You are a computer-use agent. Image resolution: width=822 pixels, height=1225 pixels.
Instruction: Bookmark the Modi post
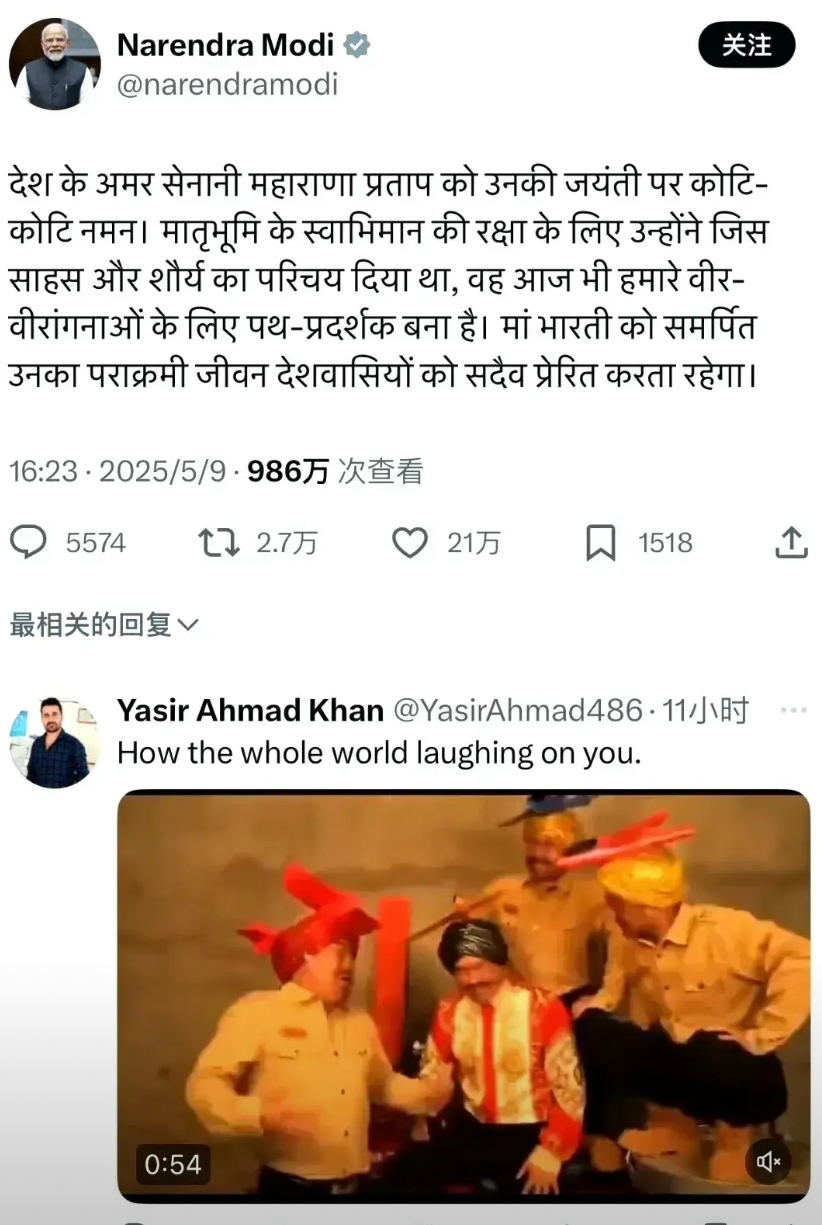coord(600,543)
